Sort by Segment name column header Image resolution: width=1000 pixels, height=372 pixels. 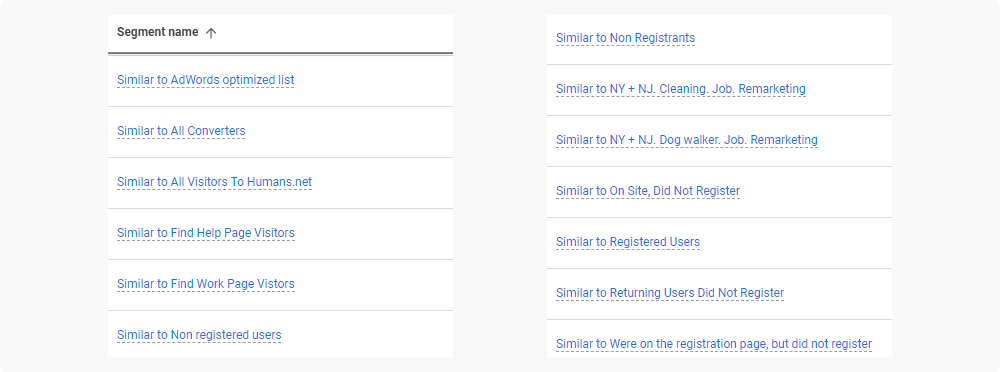point(158,33)
